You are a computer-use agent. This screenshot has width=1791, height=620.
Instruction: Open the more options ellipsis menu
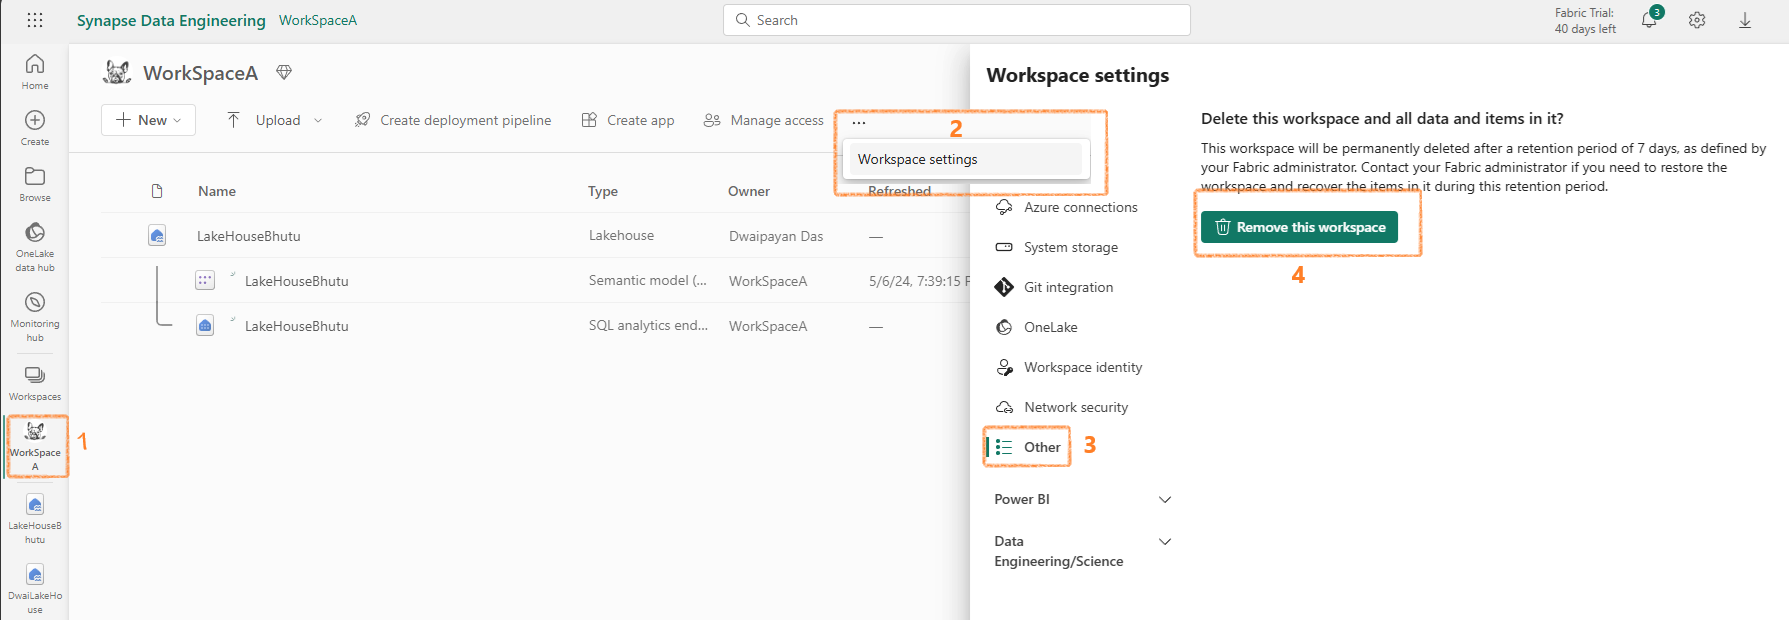coord(859,122)
